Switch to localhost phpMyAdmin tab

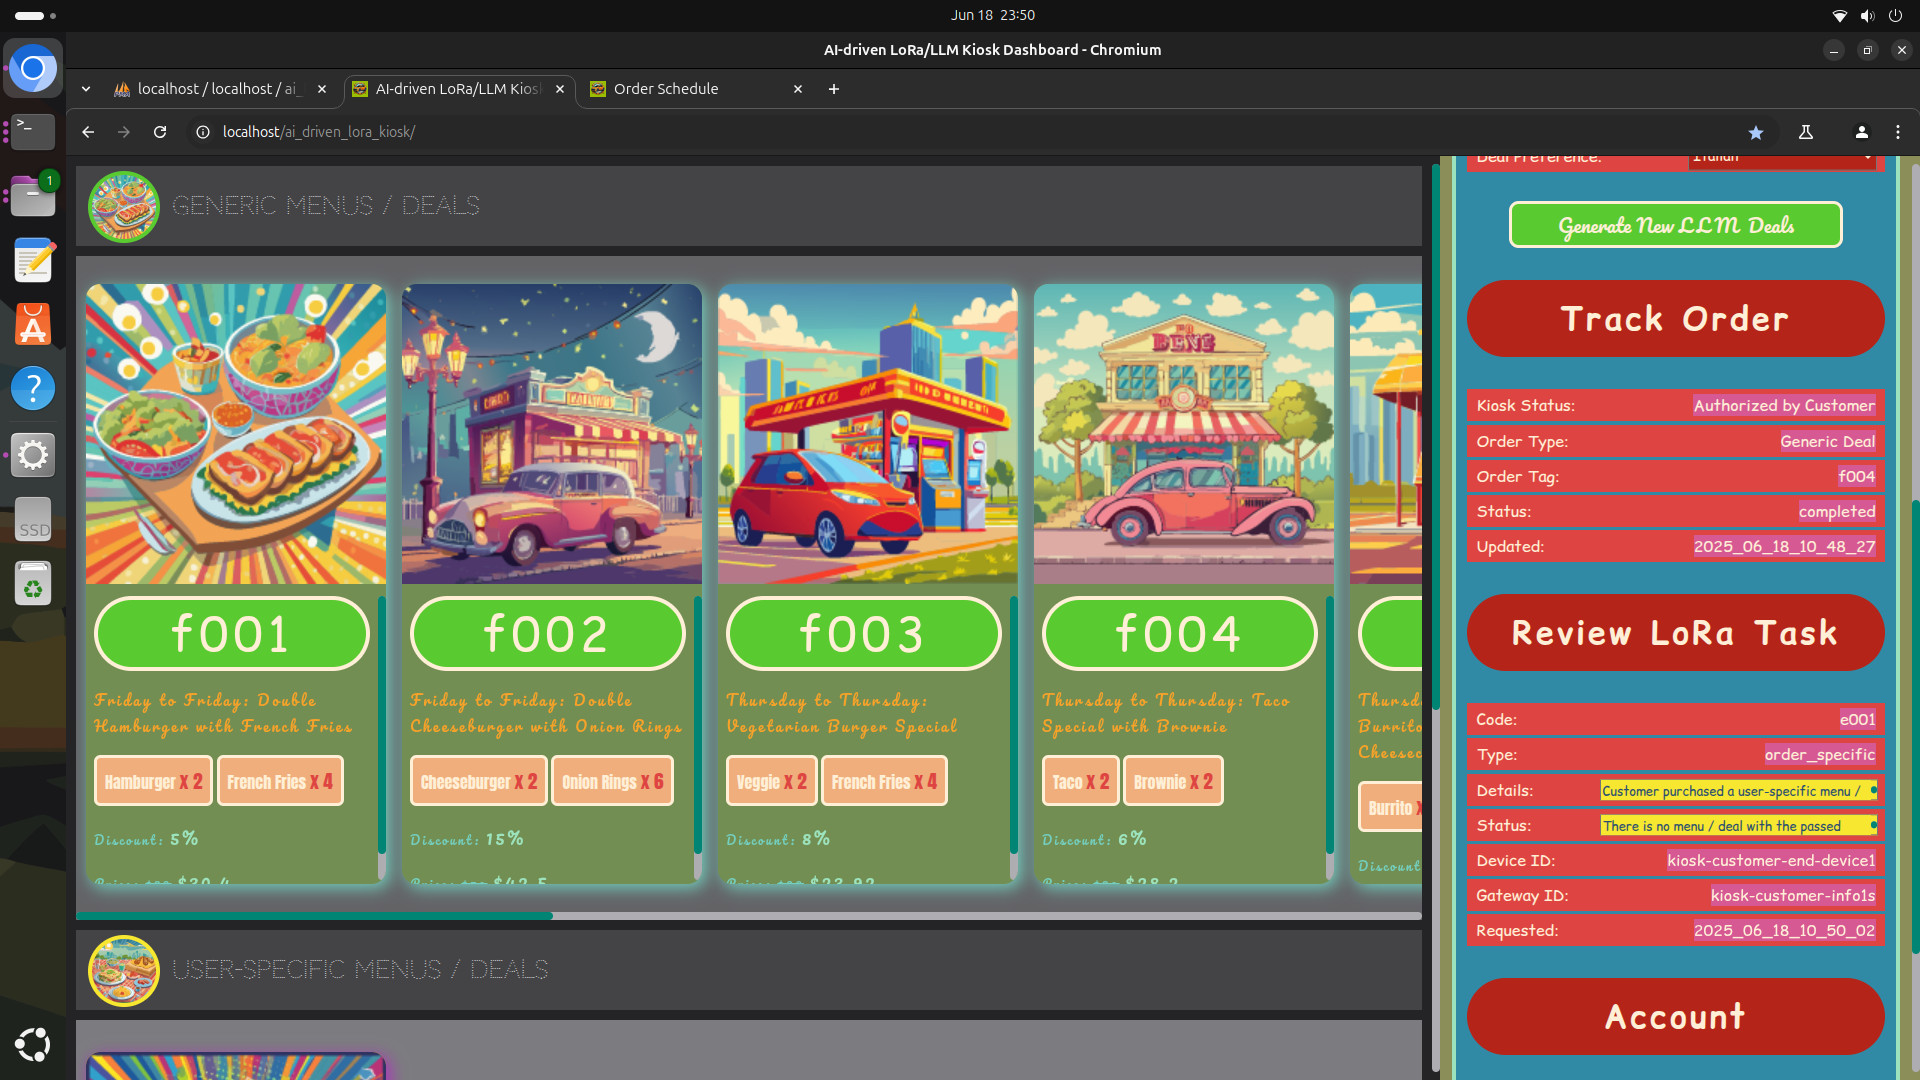[x=220, y=89]
